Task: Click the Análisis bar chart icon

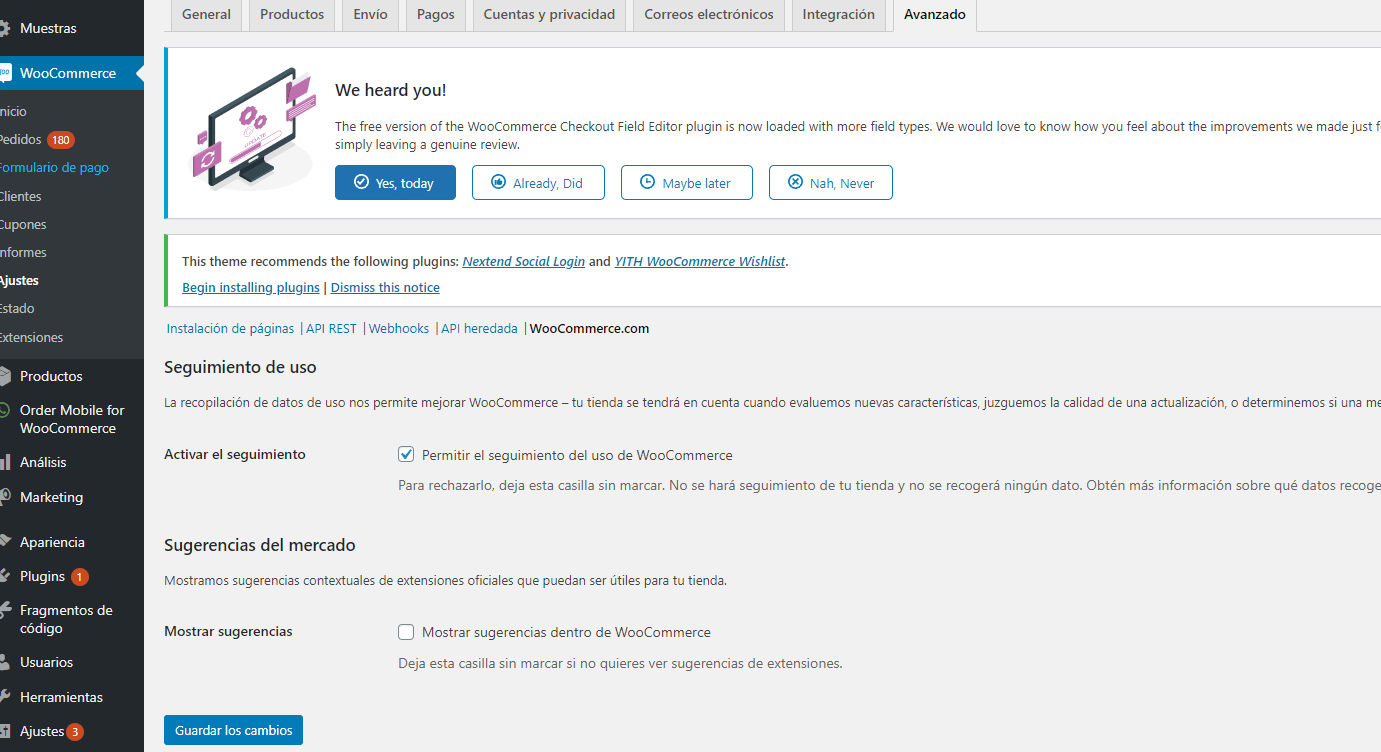Action: [4, 462]
